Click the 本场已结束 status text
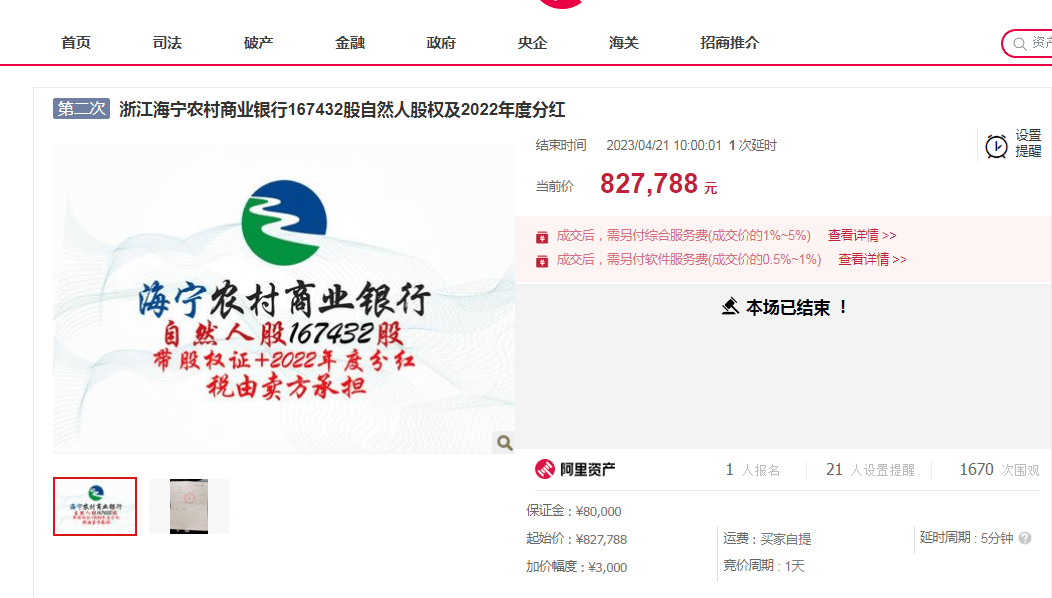This screenshot has height=598, width=1052. [x=796, y=307]
